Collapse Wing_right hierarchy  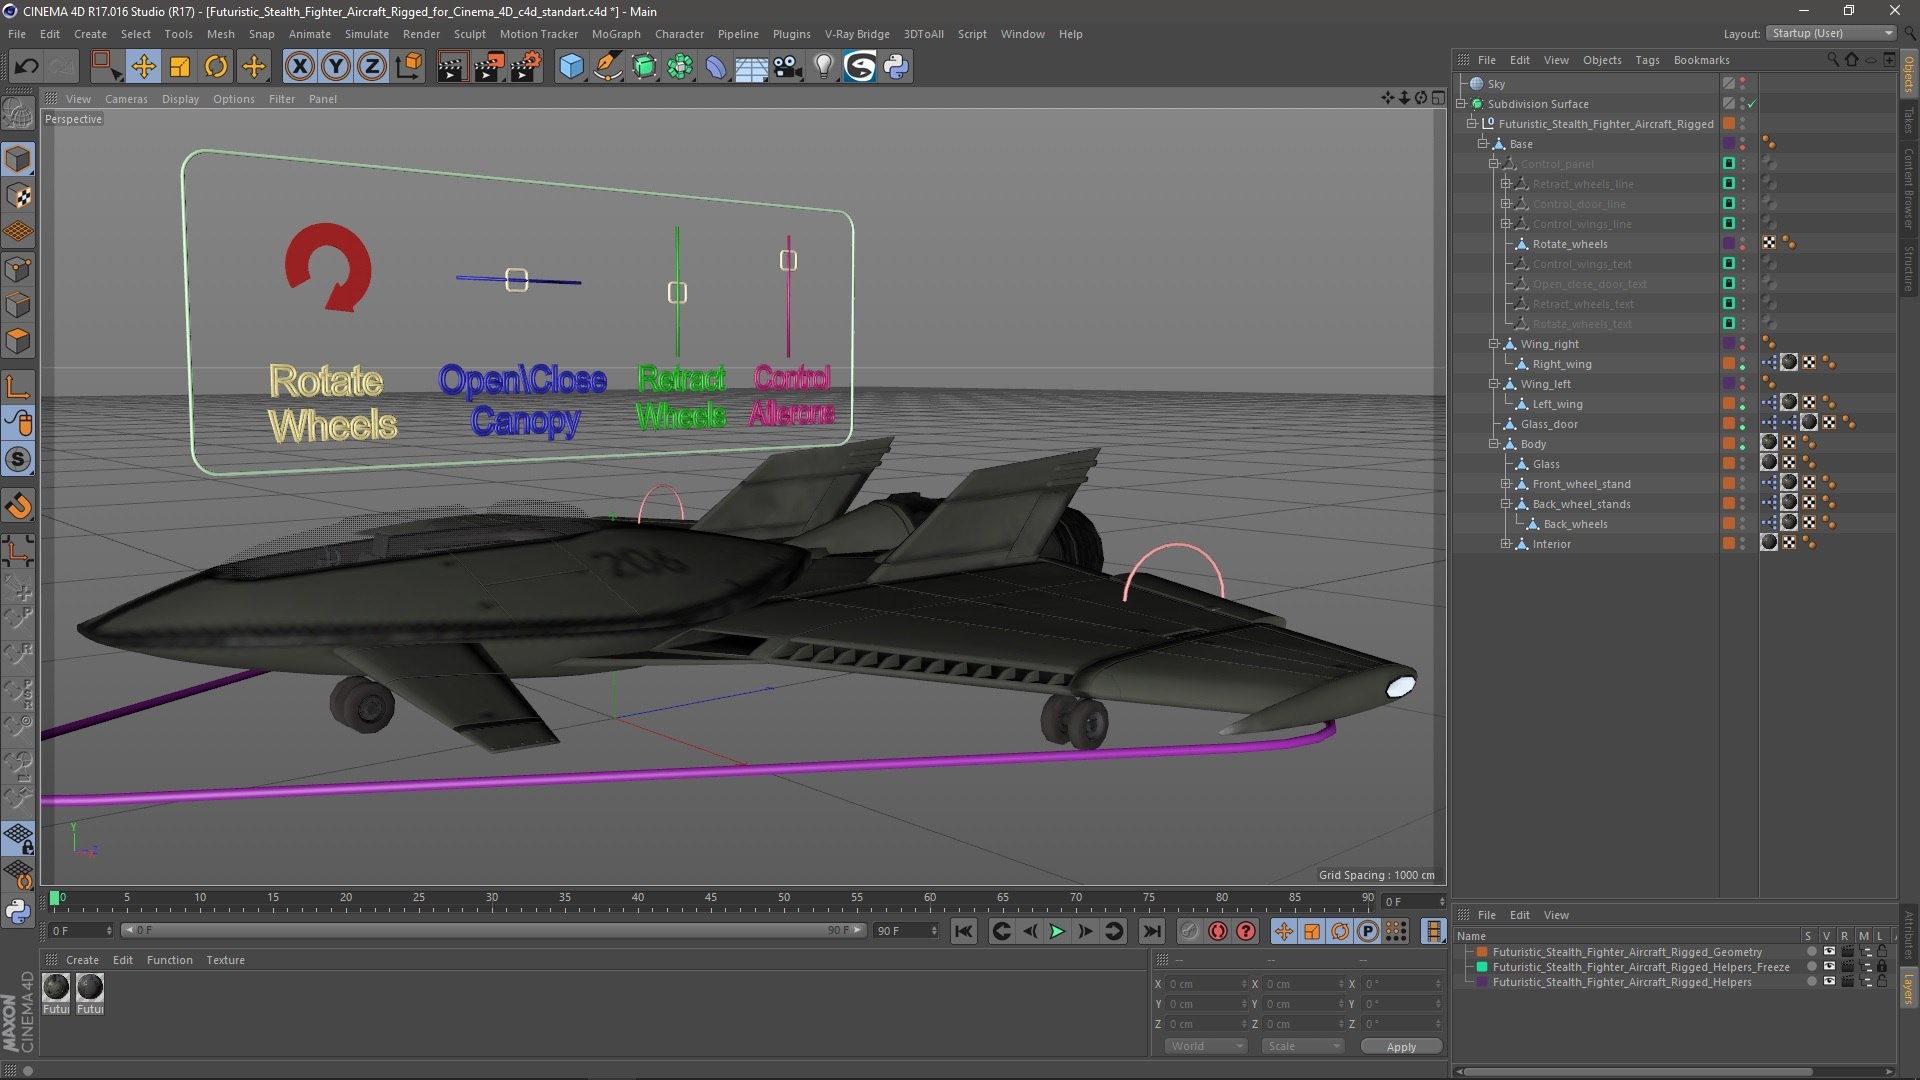click(1494, 344)
